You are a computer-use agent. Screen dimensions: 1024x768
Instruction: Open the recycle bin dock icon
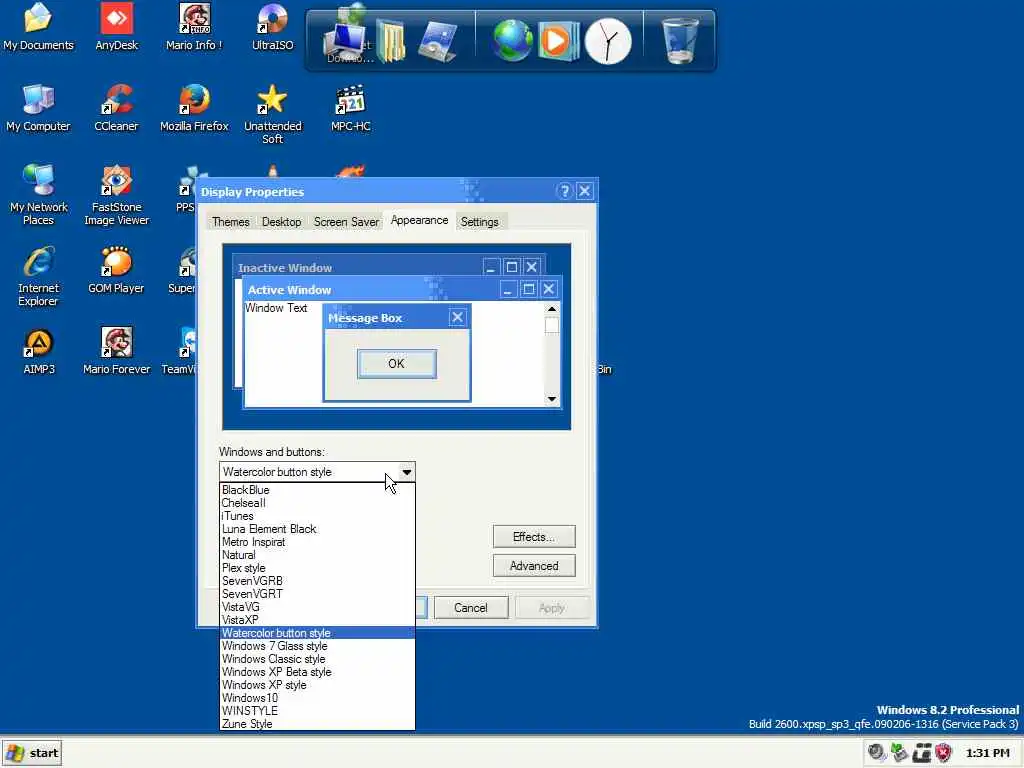pyautogui.click(x=680, y=40)
